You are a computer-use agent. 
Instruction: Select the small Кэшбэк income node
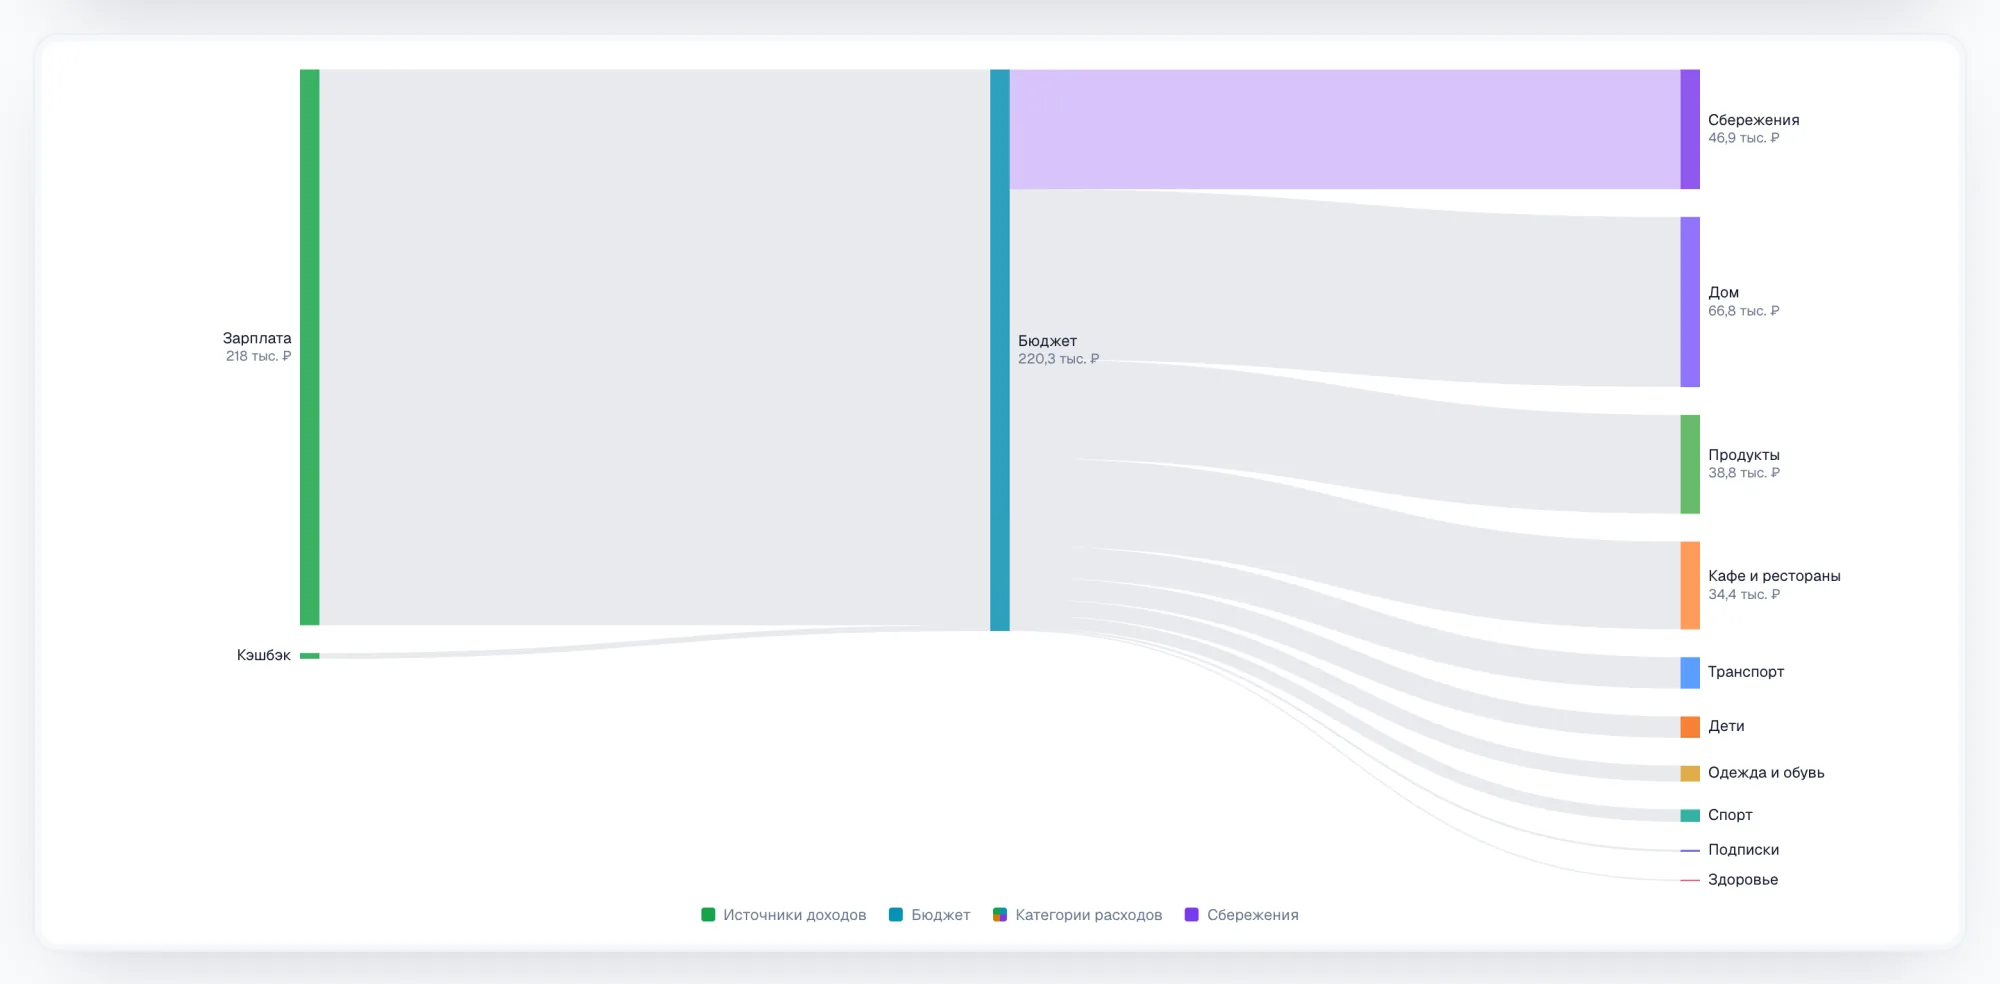(310, 656)
